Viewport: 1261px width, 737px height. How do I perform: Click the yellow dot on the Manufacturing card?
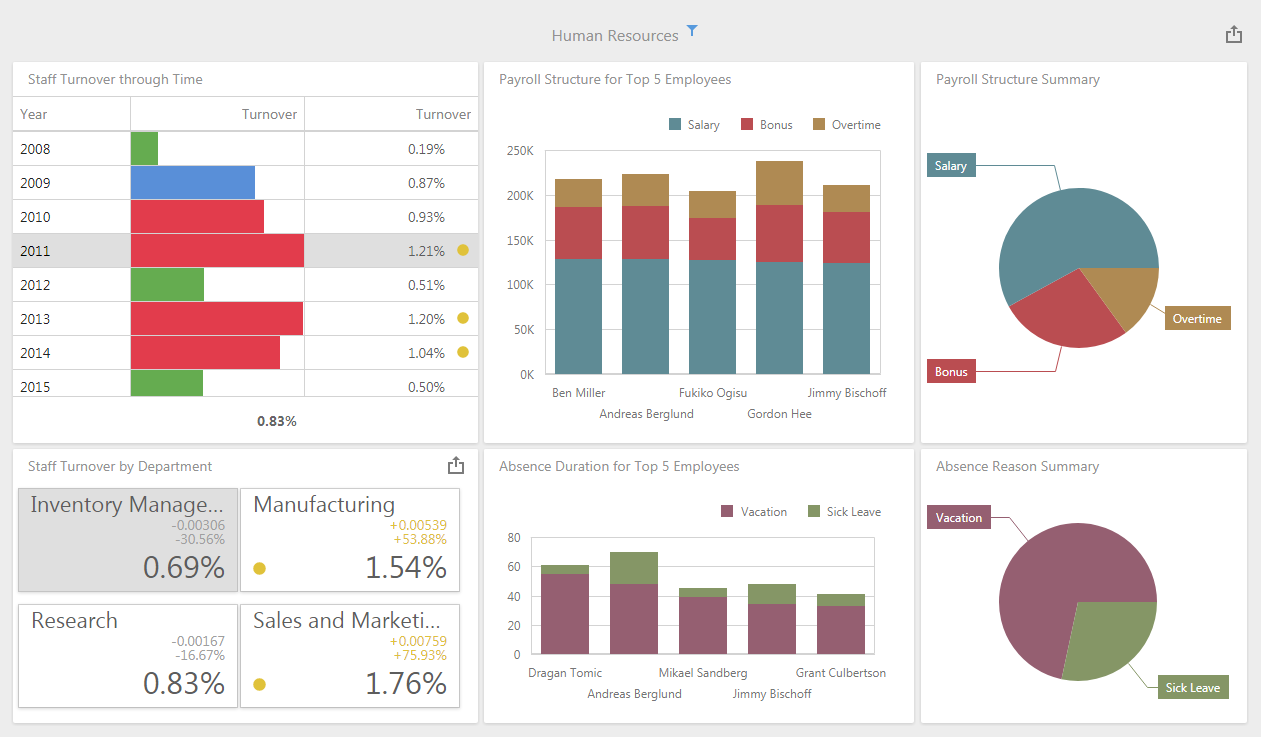coord(259,569)
